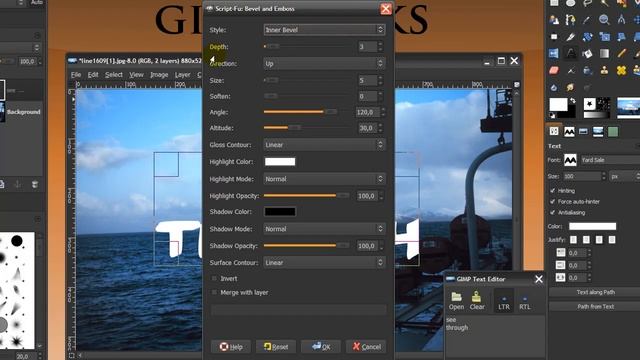640x360 pixels.
Task: Open the Edit menu in image window
Action: pyautogui.click(x=93, y=75)
